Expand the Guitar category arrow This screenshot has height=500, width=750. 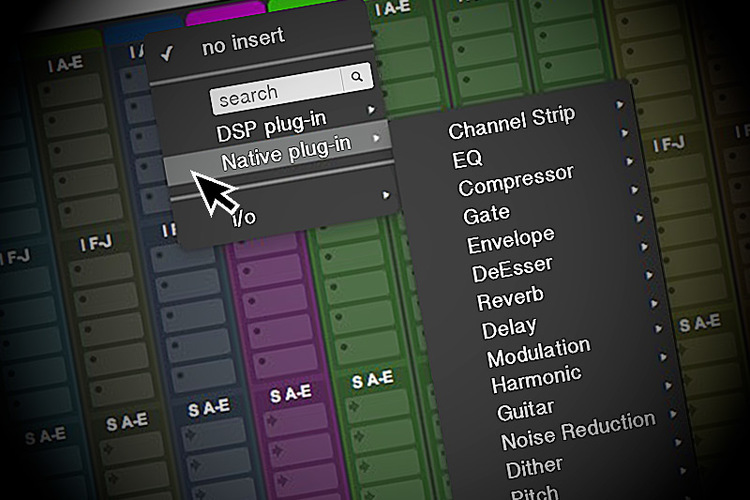(668, 386)
